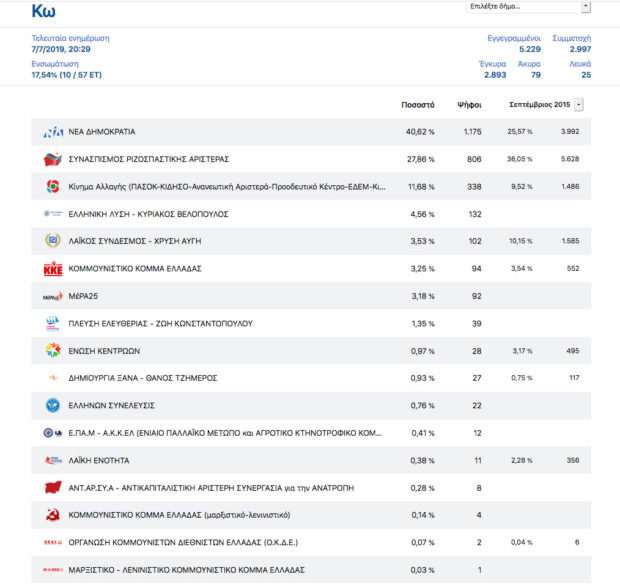Click the Νέα Δημοκρατία party logo

(x=53, y=132)
